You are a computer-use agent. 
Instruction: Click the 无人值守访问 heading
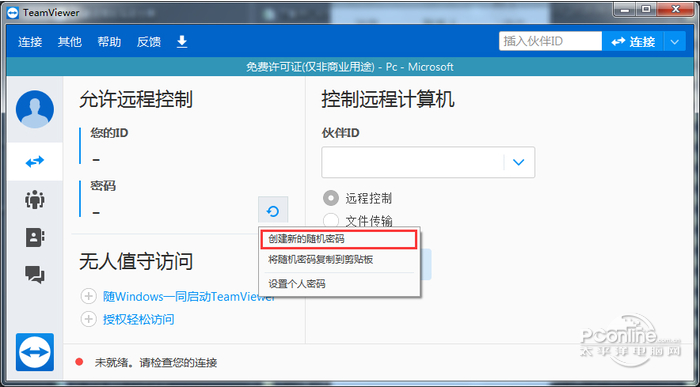click(x=136, y=262)
